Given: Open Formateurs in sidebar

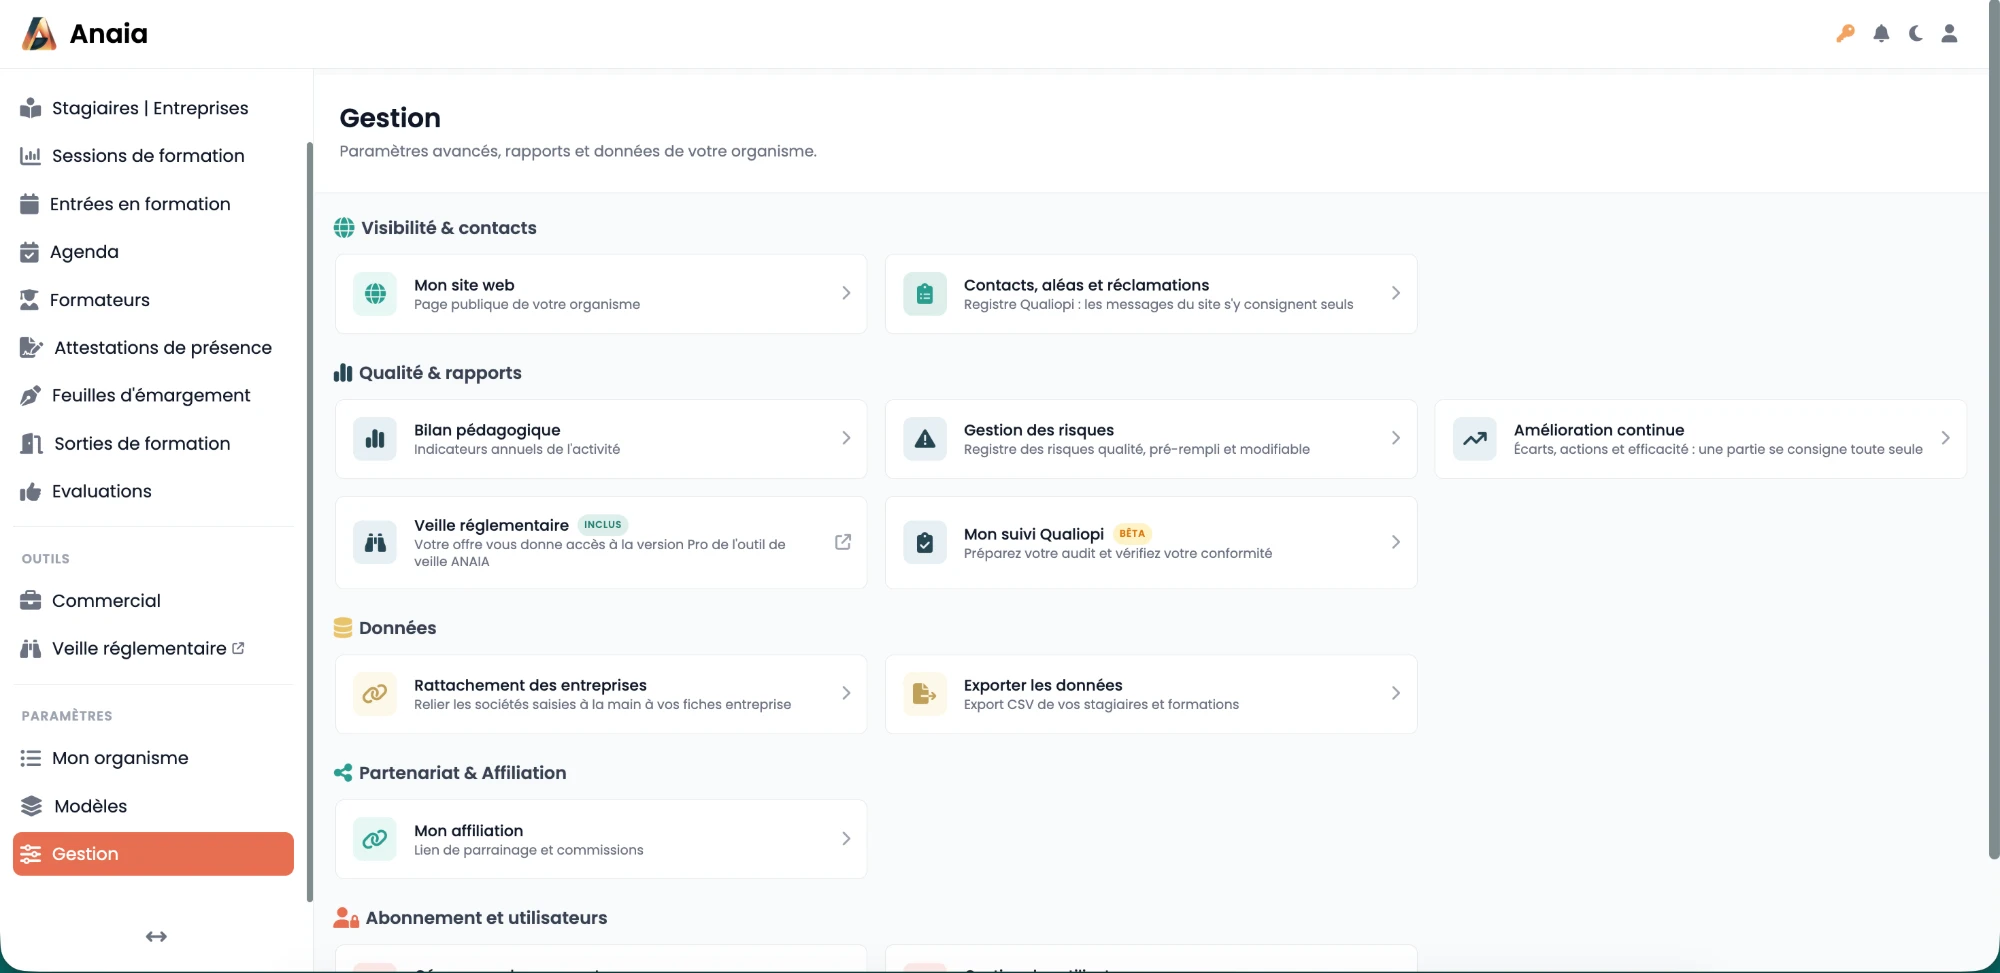Looking at the screenshot, I should click(x=100, y=300).
